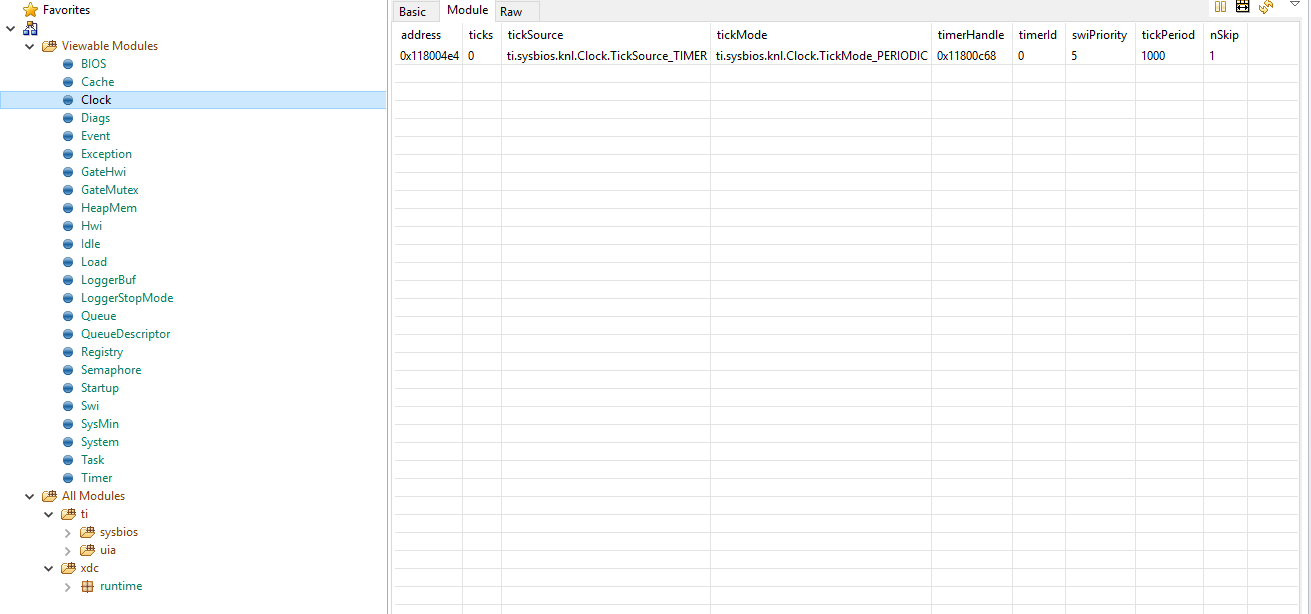The width and height of the screenshot is (1311, 614).
Task: Open the SysMin module
Action: pyautogui.click(x=100, y=424)
